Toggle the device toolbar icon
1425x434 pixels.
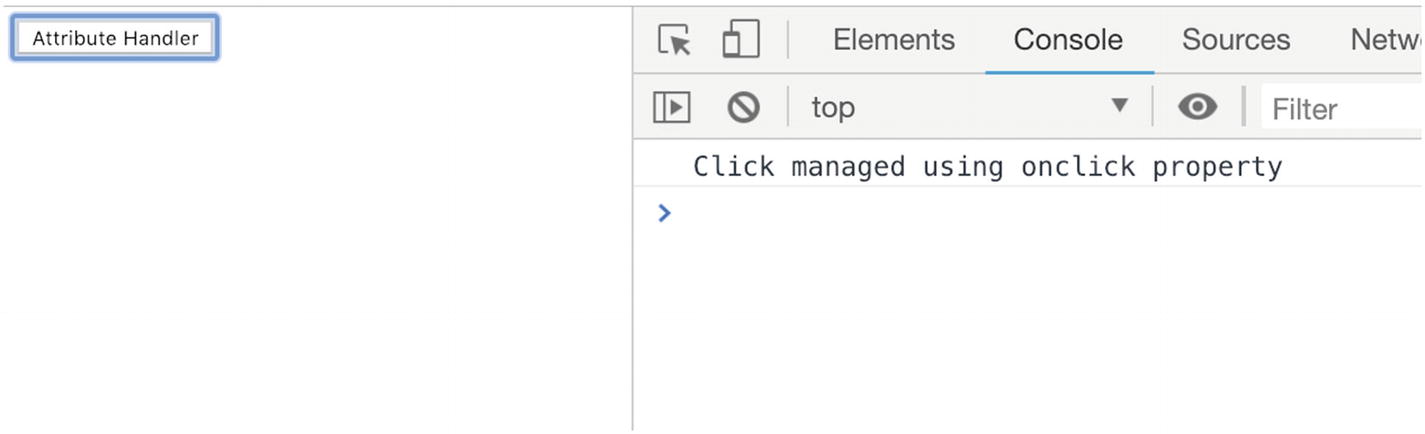coord(741,40)
